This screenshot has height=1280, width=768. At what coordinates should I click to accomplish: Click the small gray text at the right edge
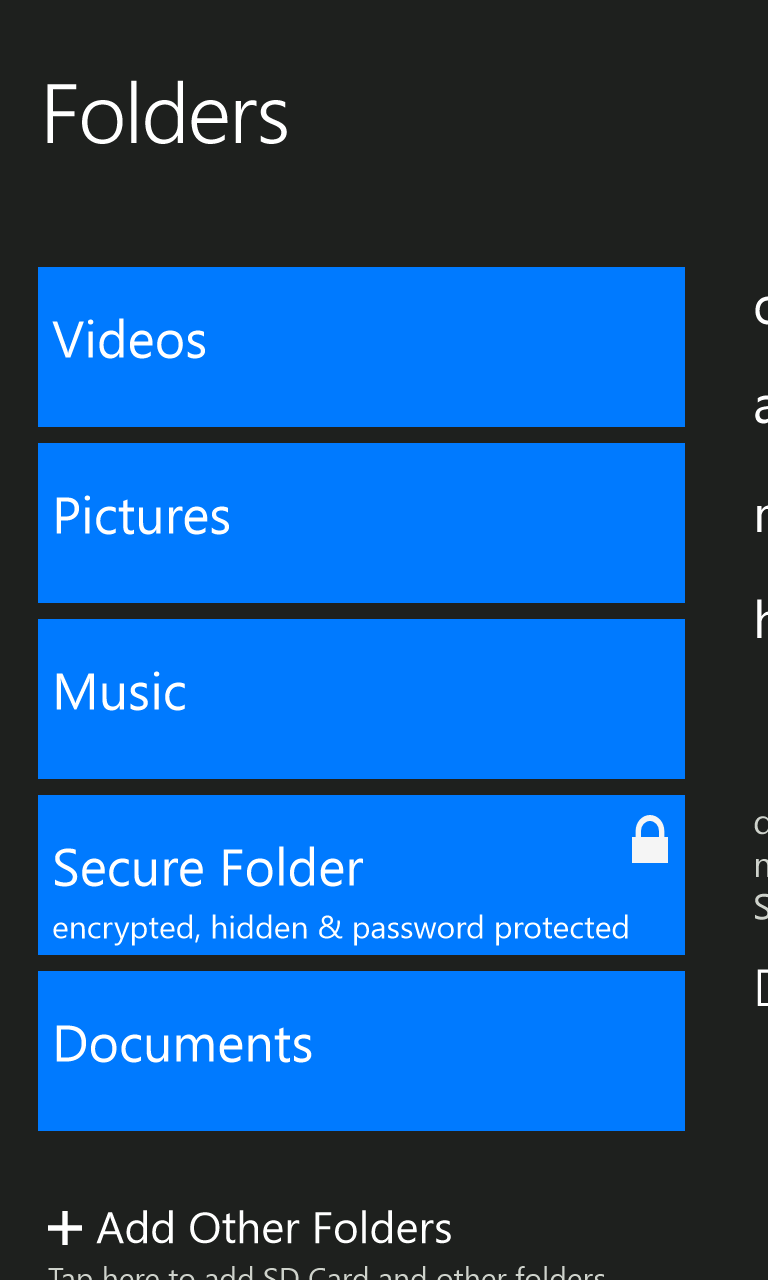click(761, 864)
